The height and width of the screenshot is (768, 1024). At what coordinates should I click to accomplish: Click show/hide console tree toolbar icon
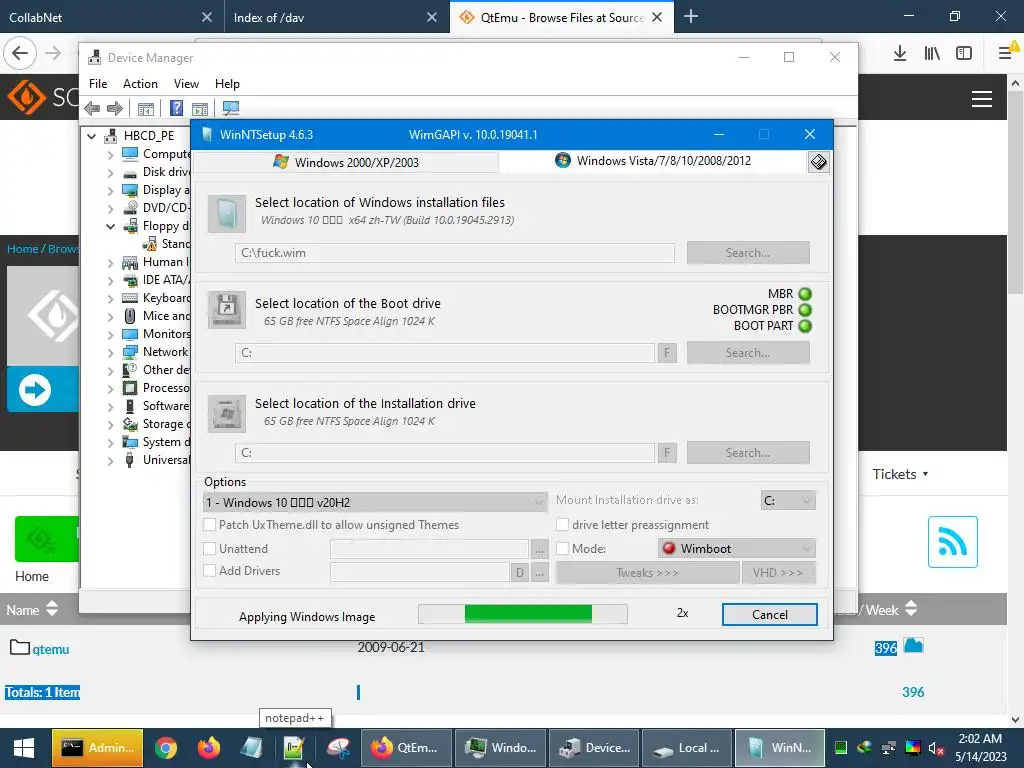[146, 108]
